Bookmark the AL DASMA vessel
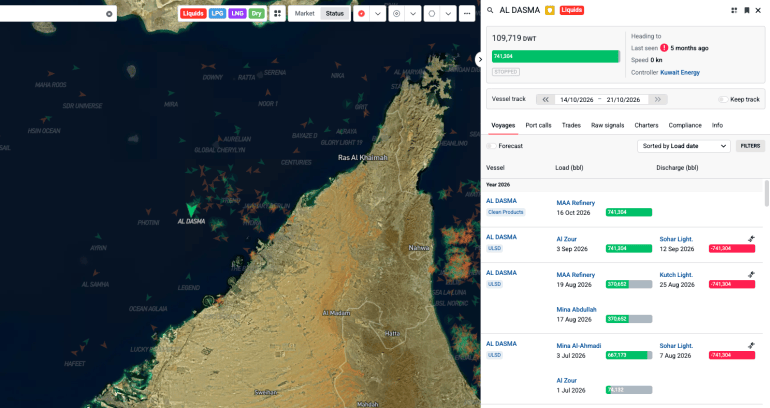 pos(746,10)
